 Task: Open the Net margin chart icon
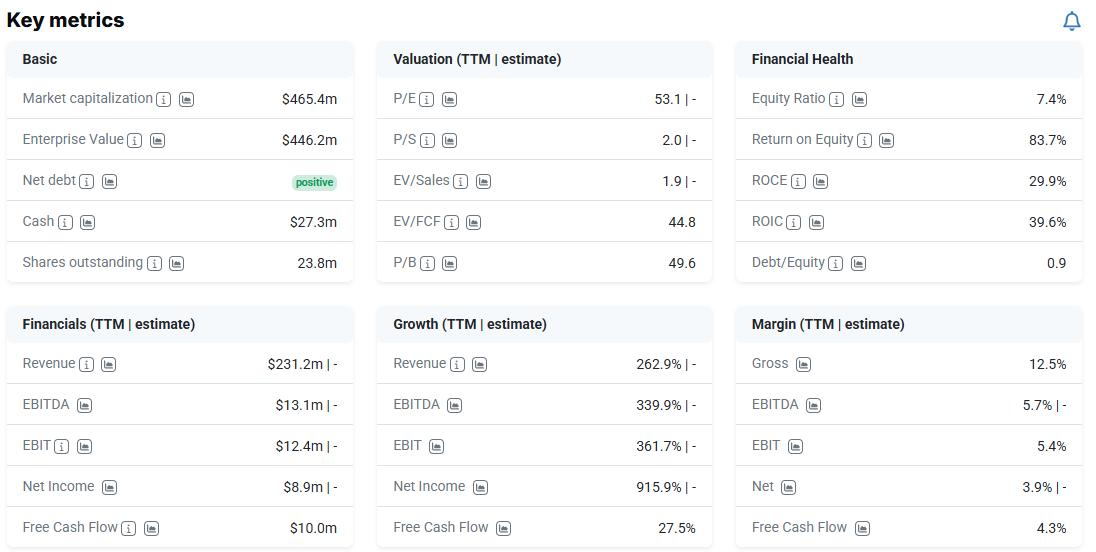788,488
